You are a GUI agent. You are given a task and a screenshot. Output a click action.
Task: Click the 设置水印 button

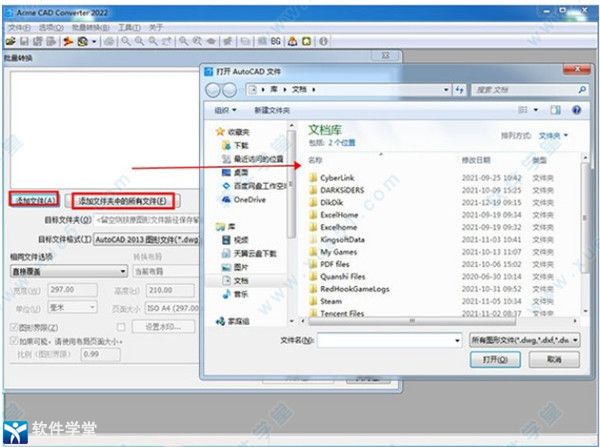pyautogui.click(x=163, y=327)
